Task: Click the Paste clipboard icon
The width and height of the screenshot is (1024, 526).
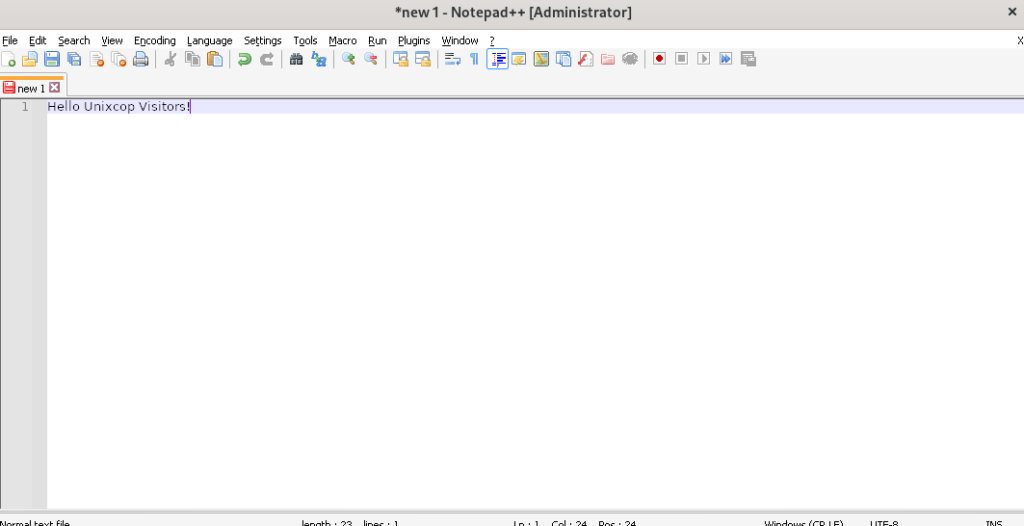Action: [215, 59]
